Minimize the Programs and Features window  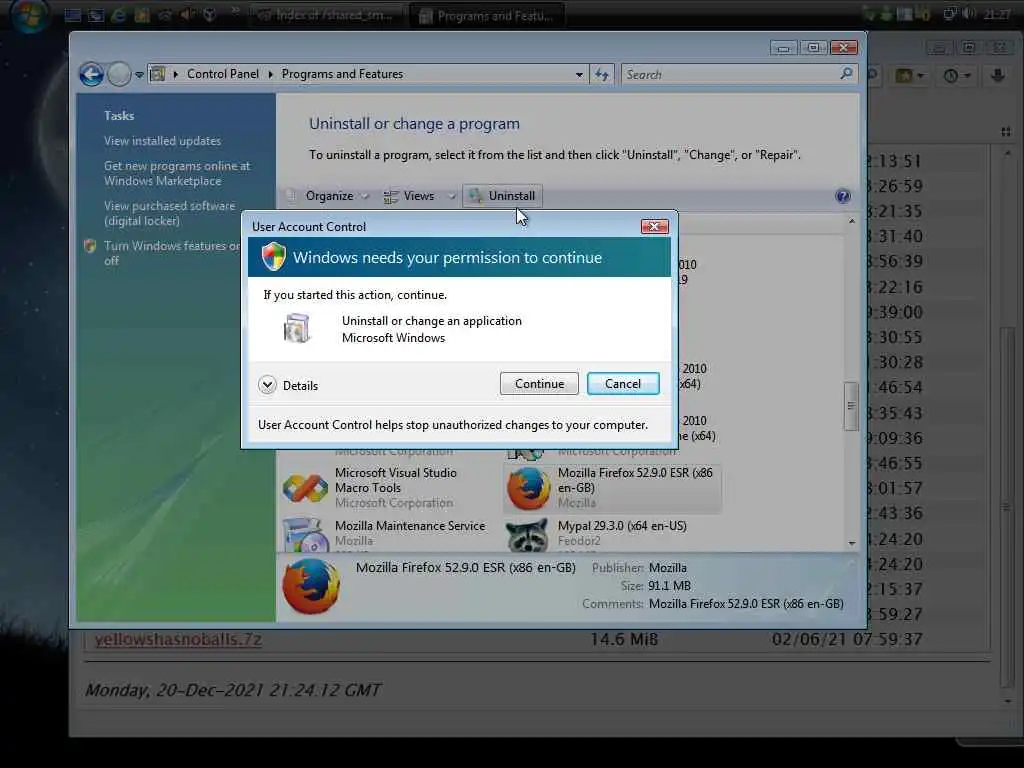pyautogui.click(x=783, y=48)
